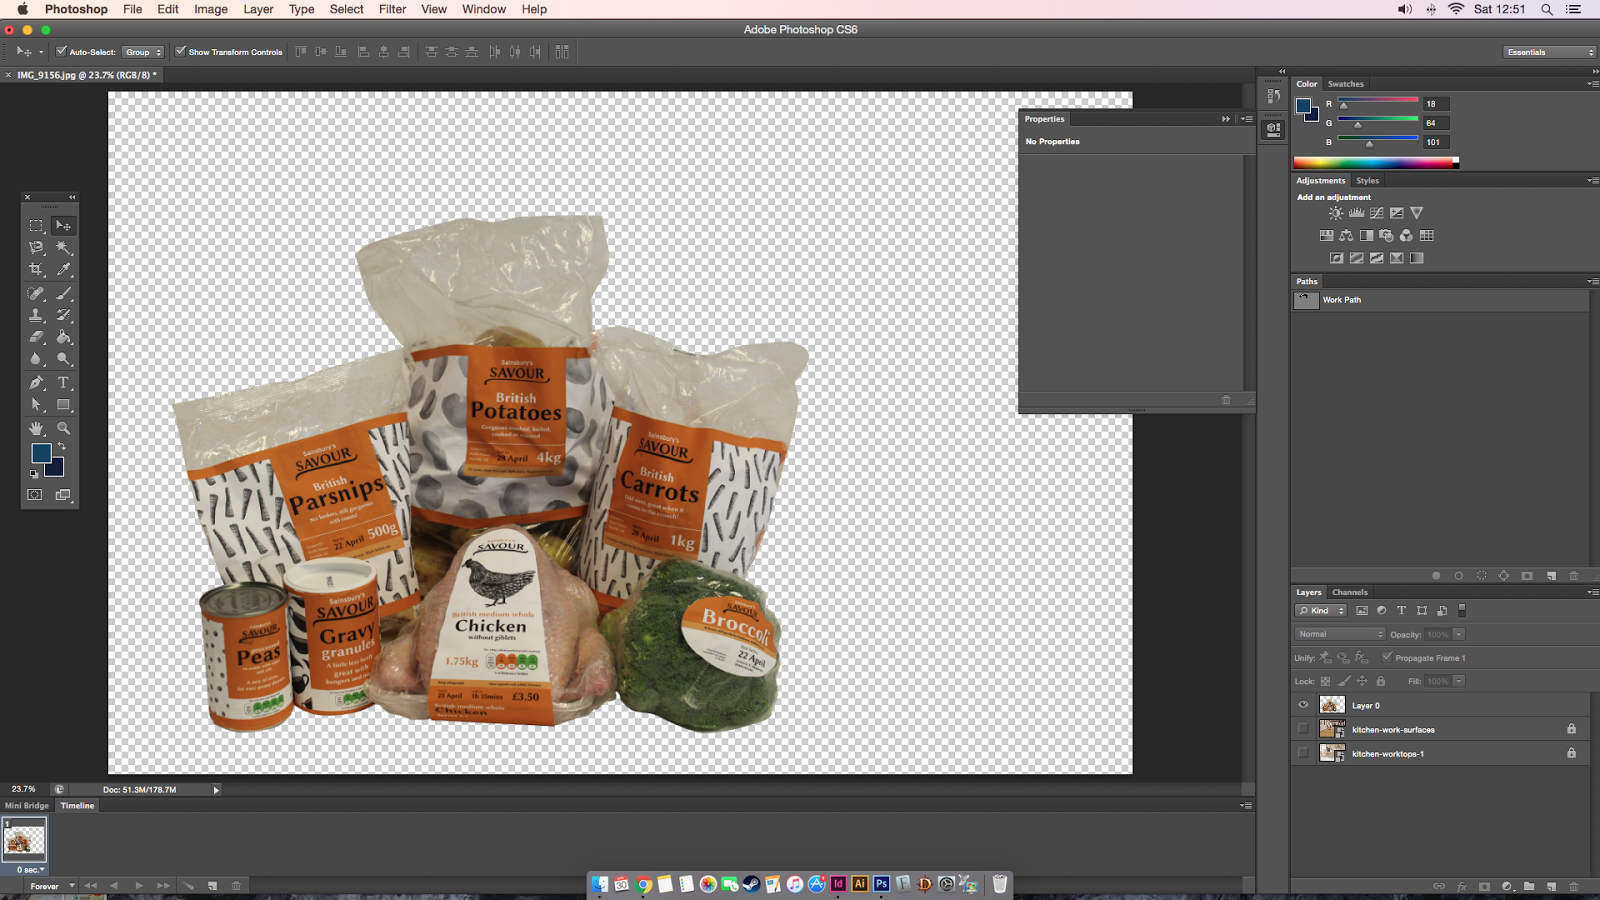Show kitchen-work-surfaces layer

1303,729
